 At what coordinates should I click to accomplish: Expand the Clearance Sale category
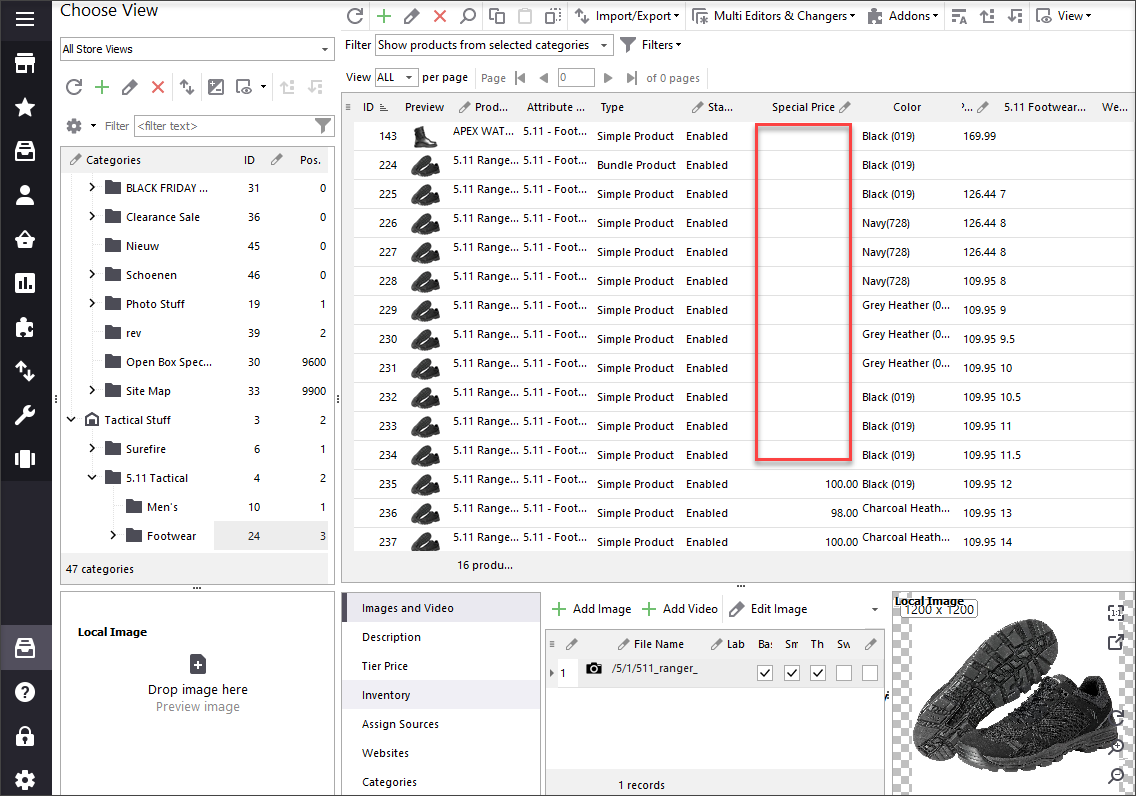92,217
